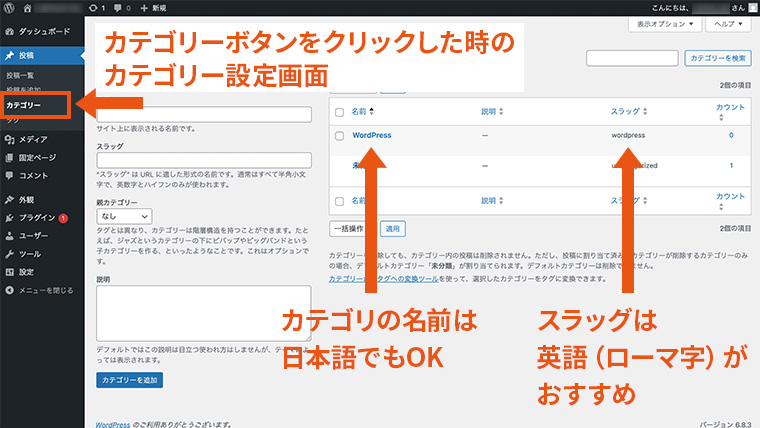Open bottom 一括操作 bulk action dropdown

tap(352, 229)
